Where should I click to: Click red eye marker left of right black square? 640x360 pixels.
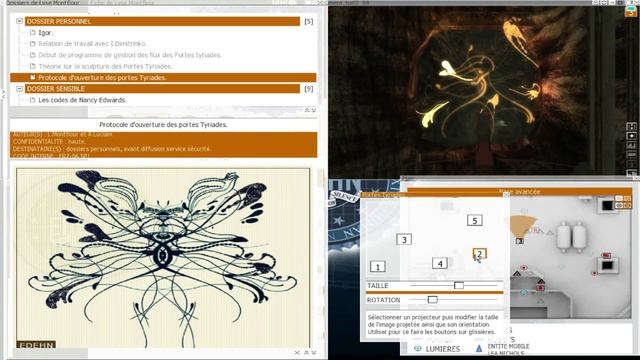pyautogui.click(x=595, y=273)
